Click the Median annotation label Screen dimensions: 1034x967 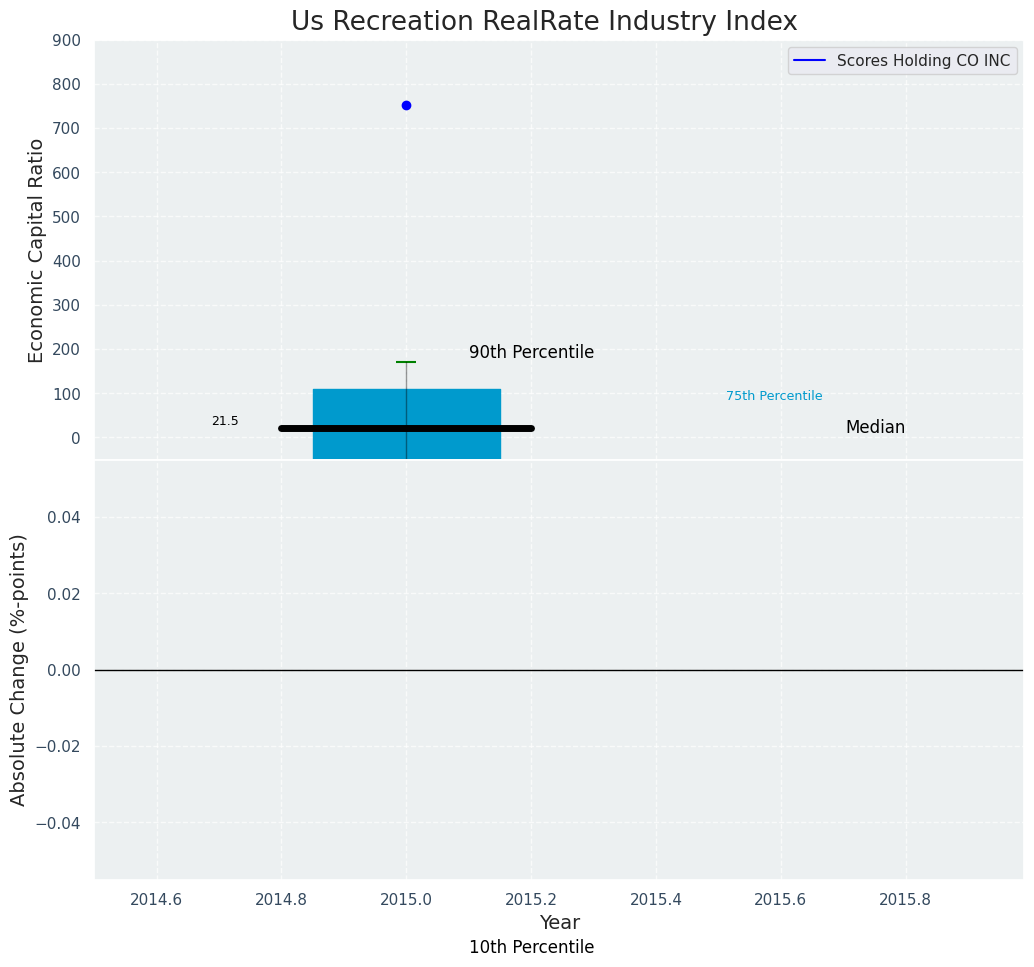click(x=875, y=427)
